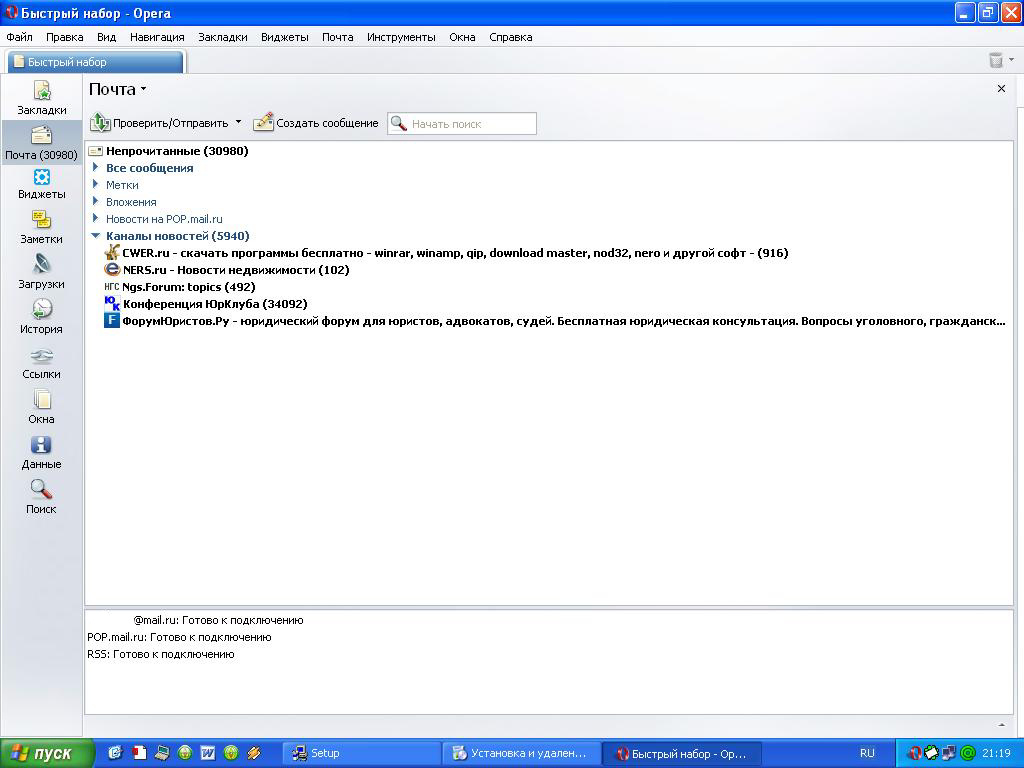Click the CWER.ru feed icon
Viewport: 1024px width, 768px height.
[x=112, y=253]
